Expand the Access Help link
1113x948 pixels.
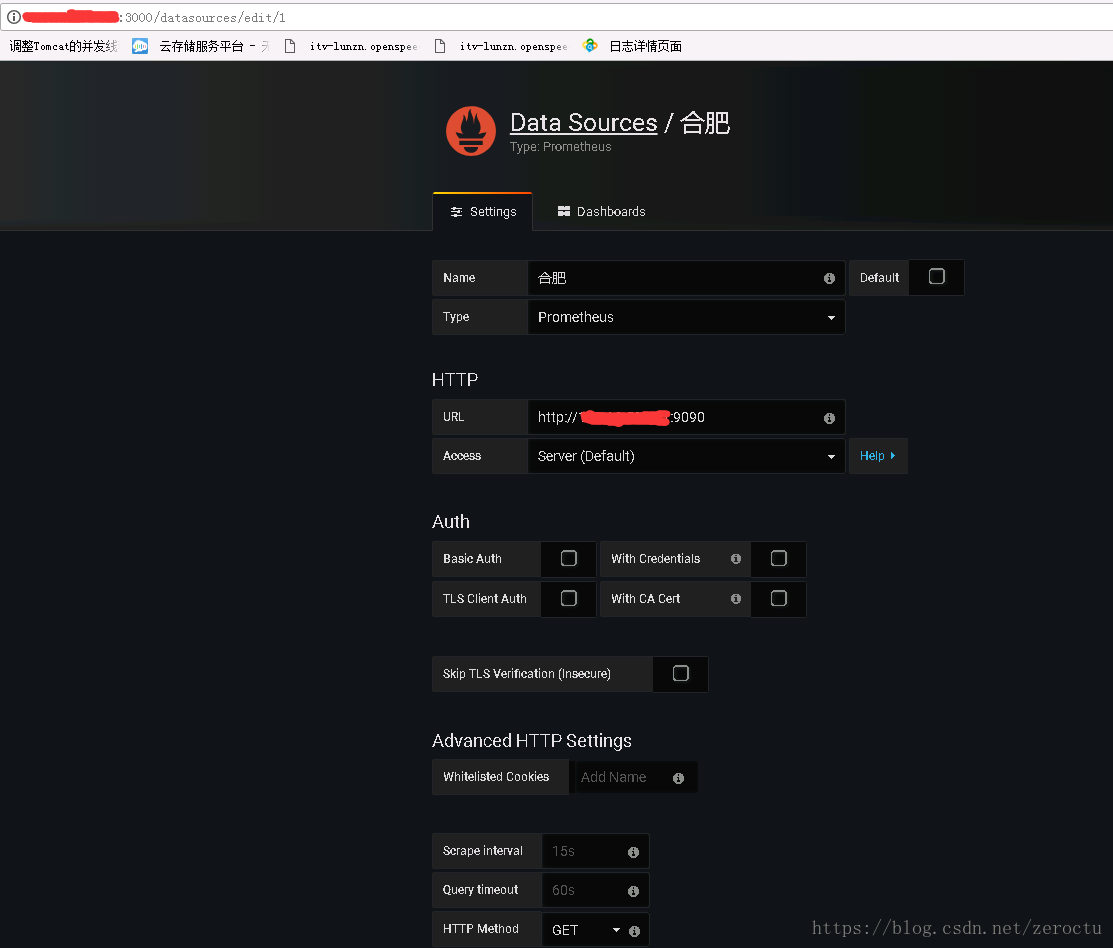click(x=878, y=456)
